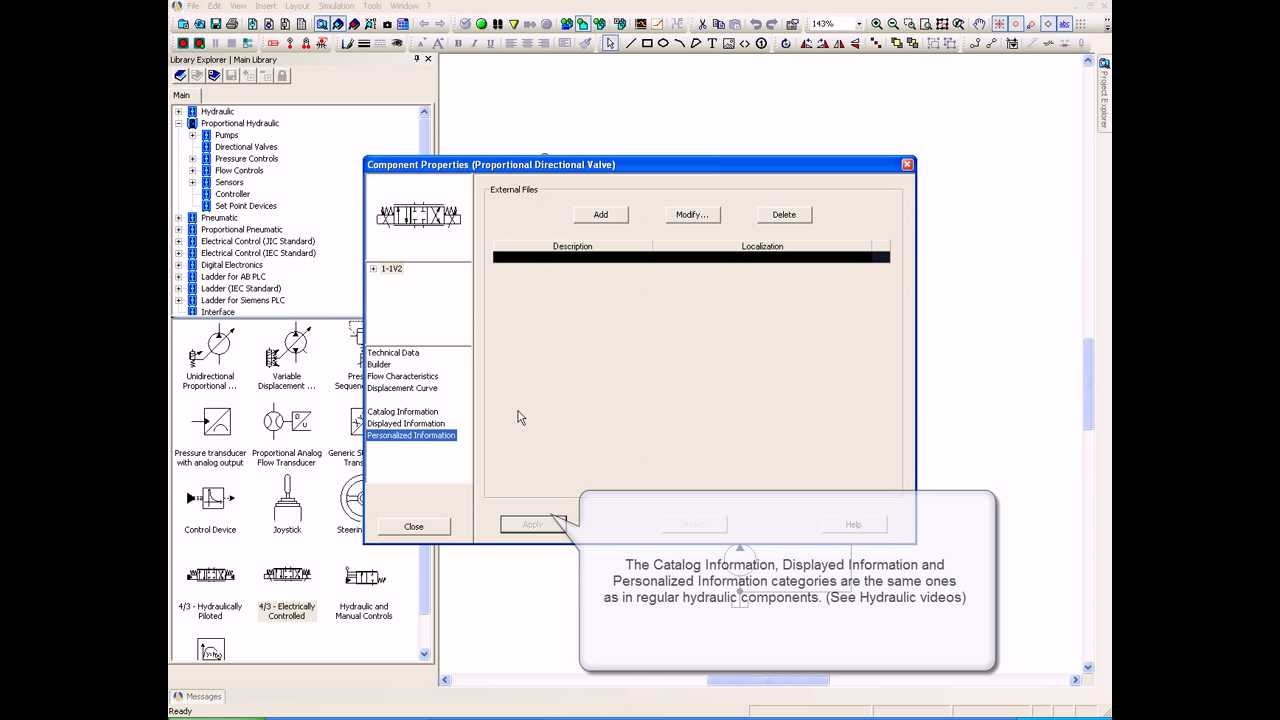Select Directional Valves in library tree
The height and width of the screenshot is (720, 1280).
point(246,147)
